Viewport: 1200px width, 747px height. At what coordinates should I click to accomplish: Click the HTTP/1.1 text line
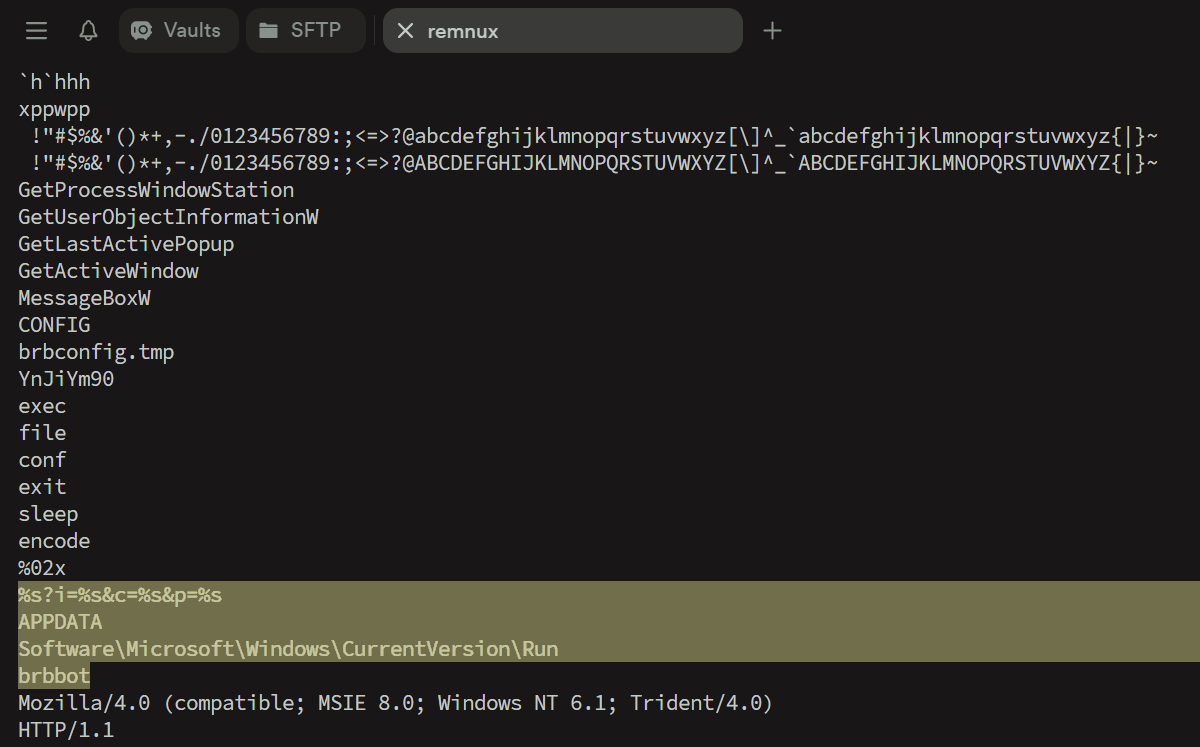click(x=66, y=730)
